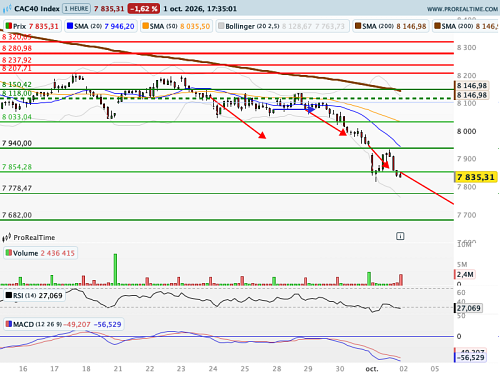Click price axis label 8 300
500x375 pixels.
[x=466, y=48]
